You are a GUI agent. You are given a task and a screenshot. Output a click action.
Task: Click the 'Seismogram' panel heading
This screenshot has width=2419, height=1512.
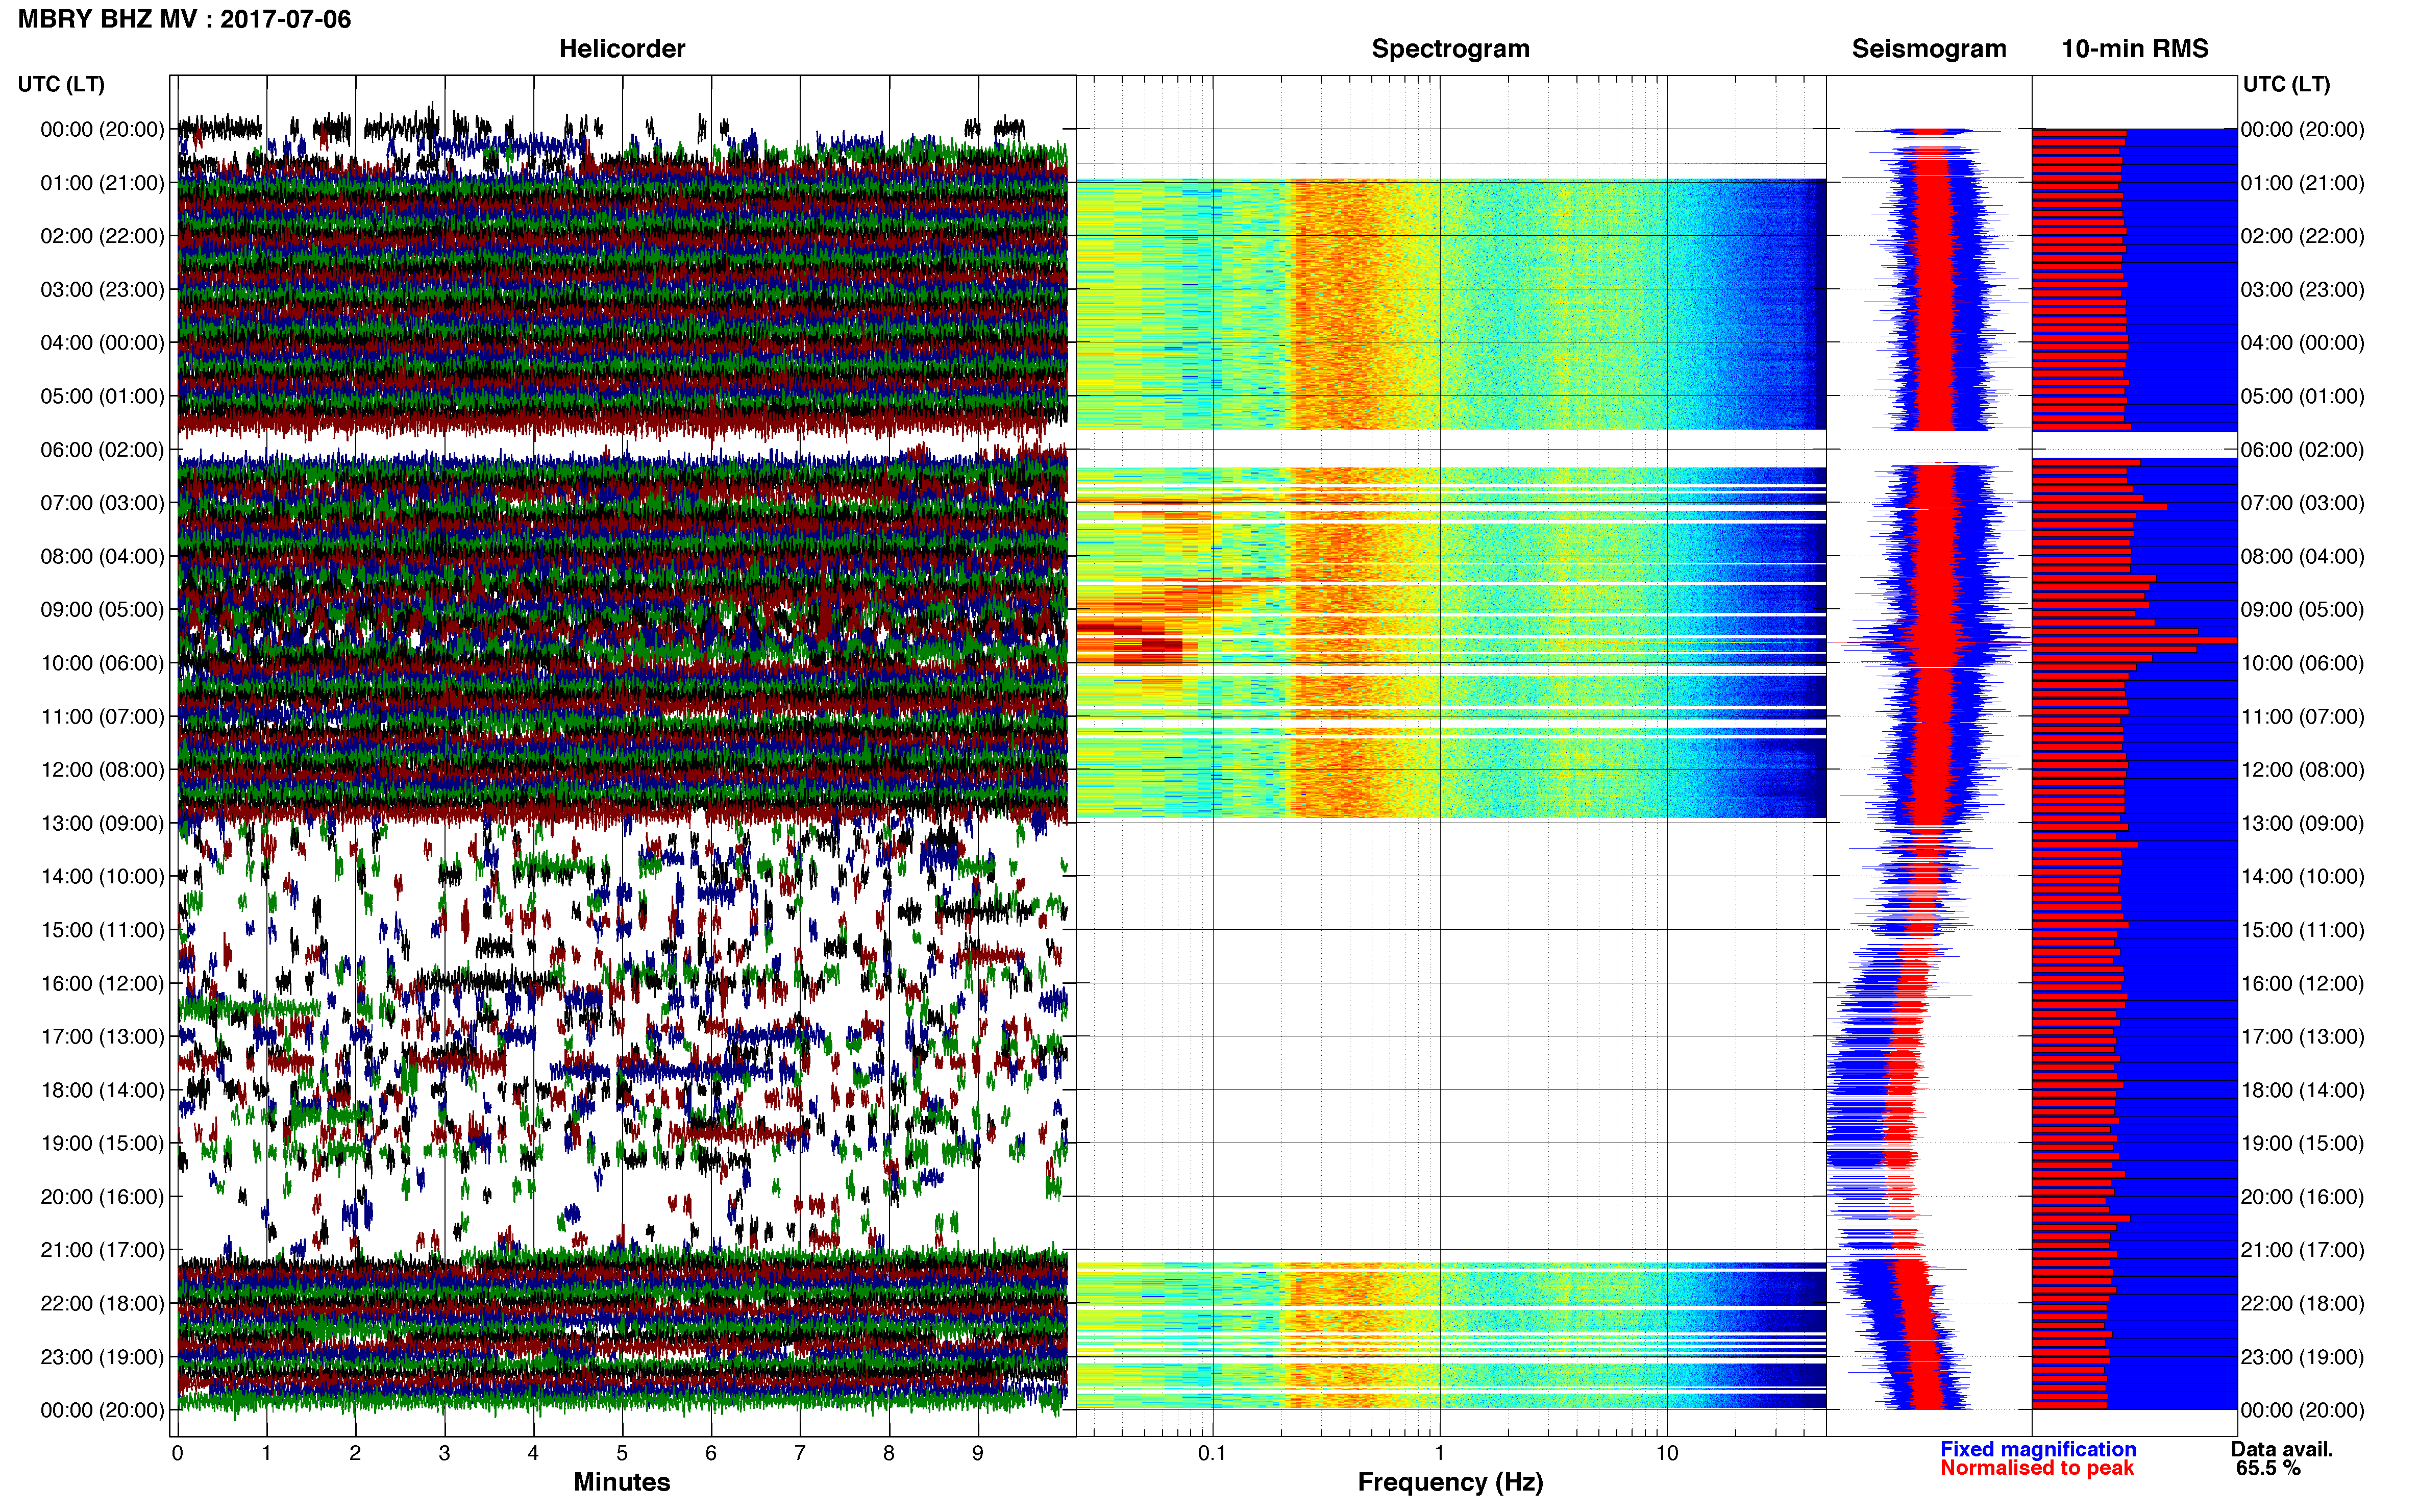tap(1929, 48)
